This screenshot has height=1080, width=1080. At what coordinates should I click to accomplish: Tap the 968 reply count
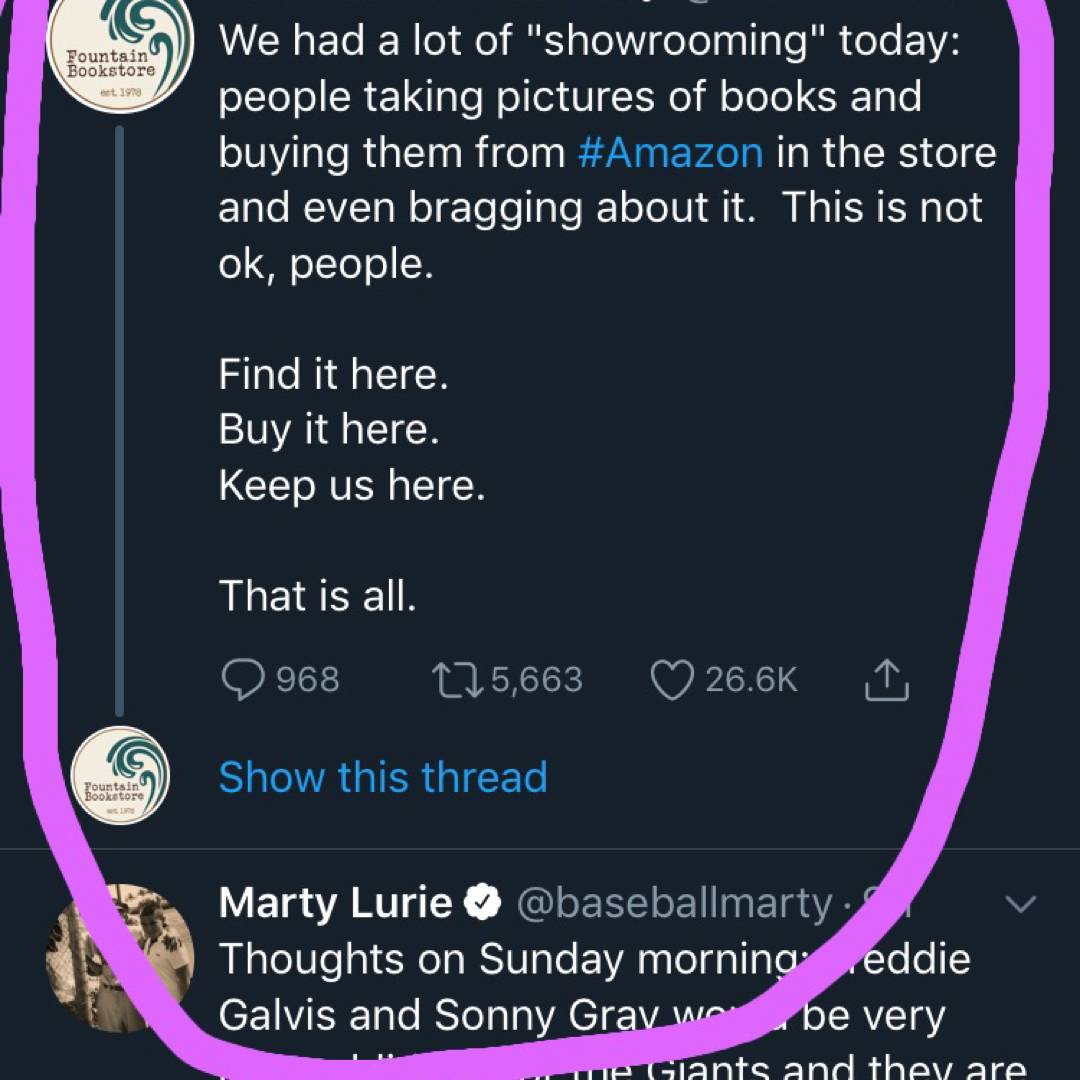click(x=307, y=680)
